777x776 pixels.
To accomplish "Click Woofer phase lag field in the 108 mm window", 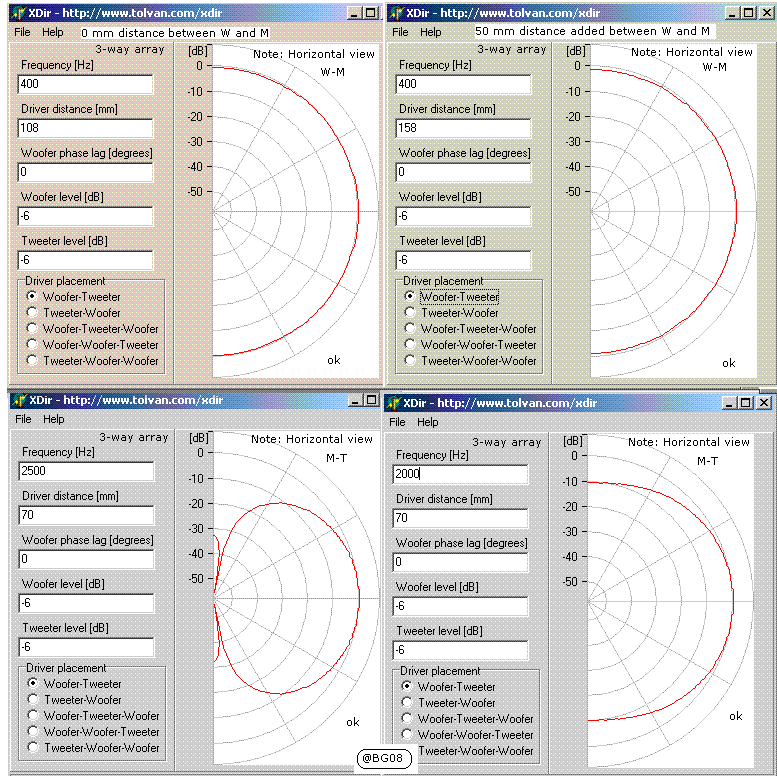I will coord(85,172).
